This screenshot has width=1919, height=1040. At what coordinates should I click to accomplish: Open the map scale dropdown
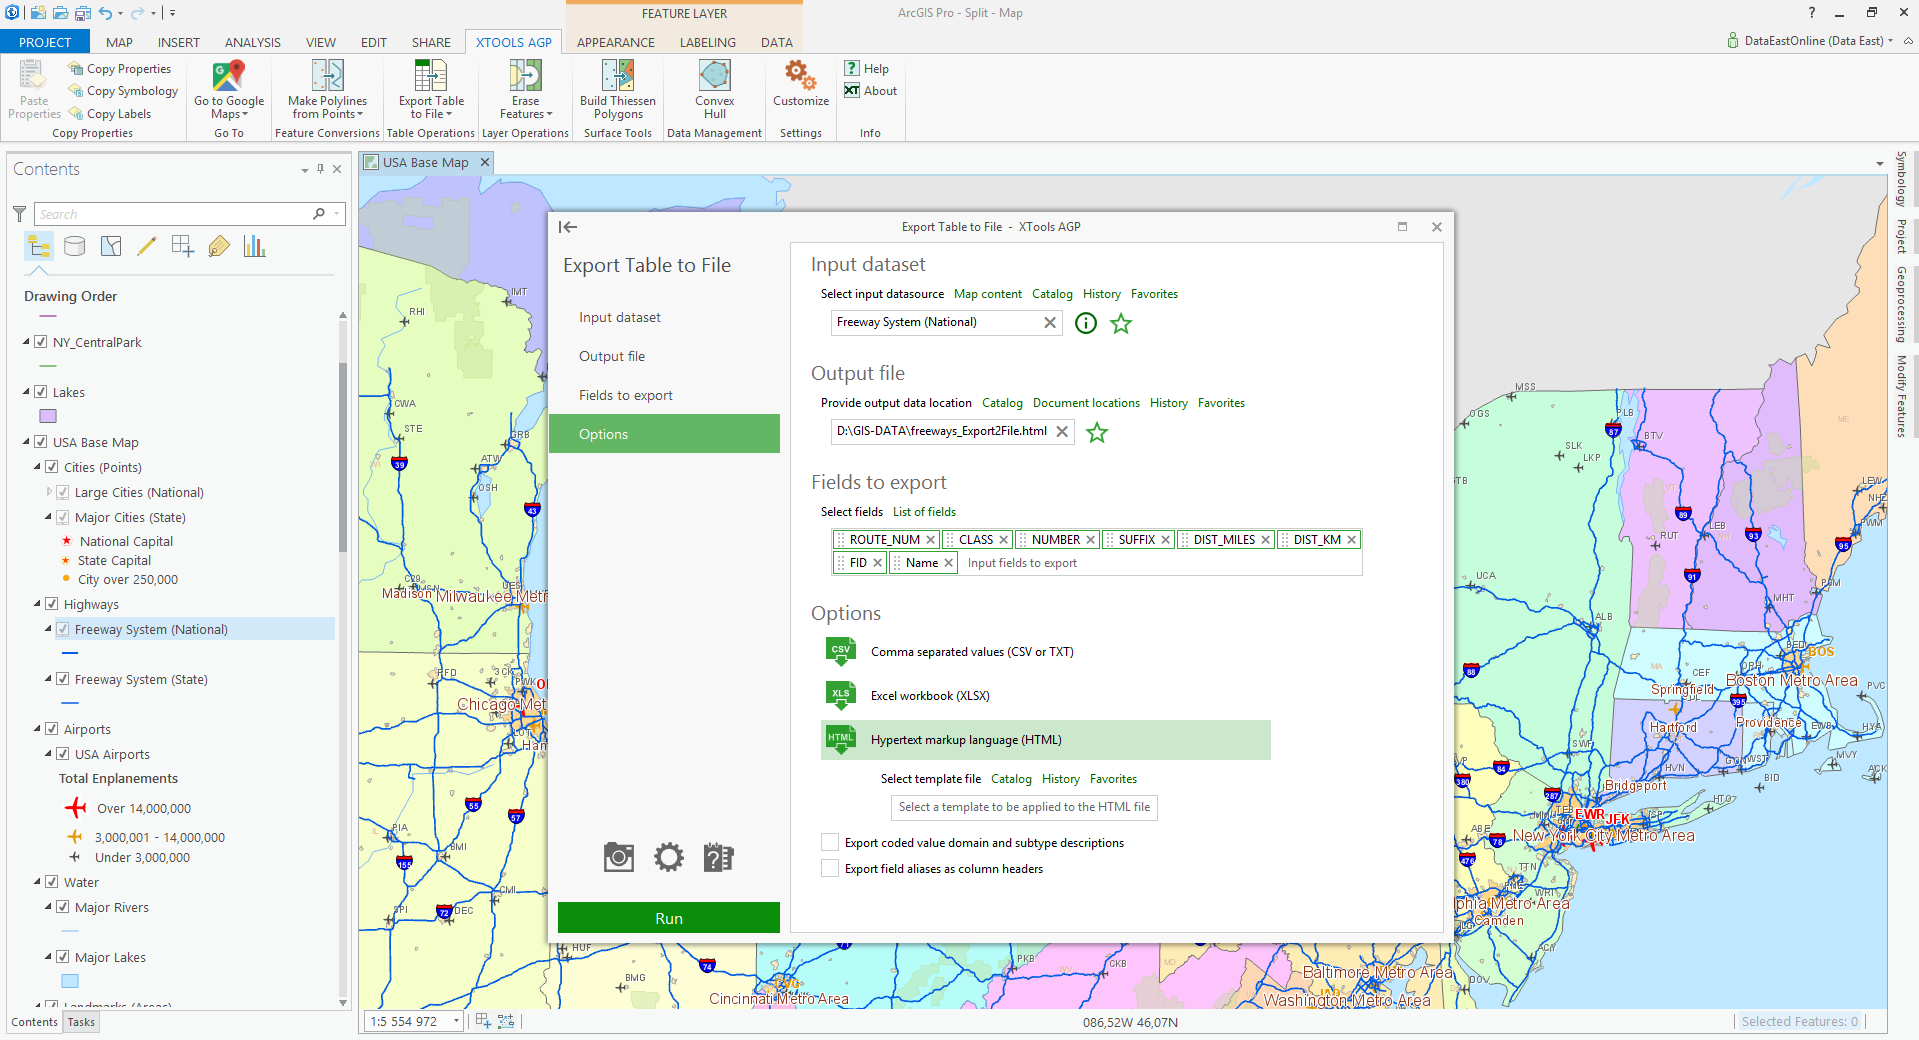pyautogui.click(x=456, y=1021)
